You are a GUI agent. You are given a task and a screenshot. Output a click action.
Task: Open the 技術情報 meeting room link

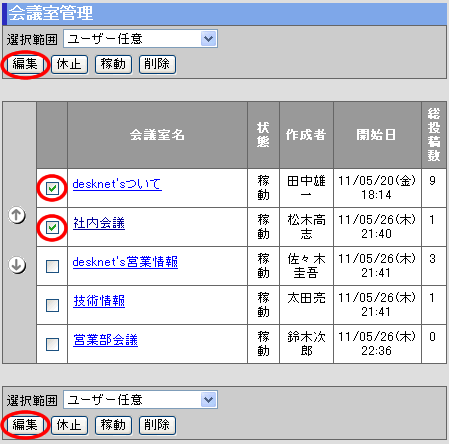pos(99,301)
